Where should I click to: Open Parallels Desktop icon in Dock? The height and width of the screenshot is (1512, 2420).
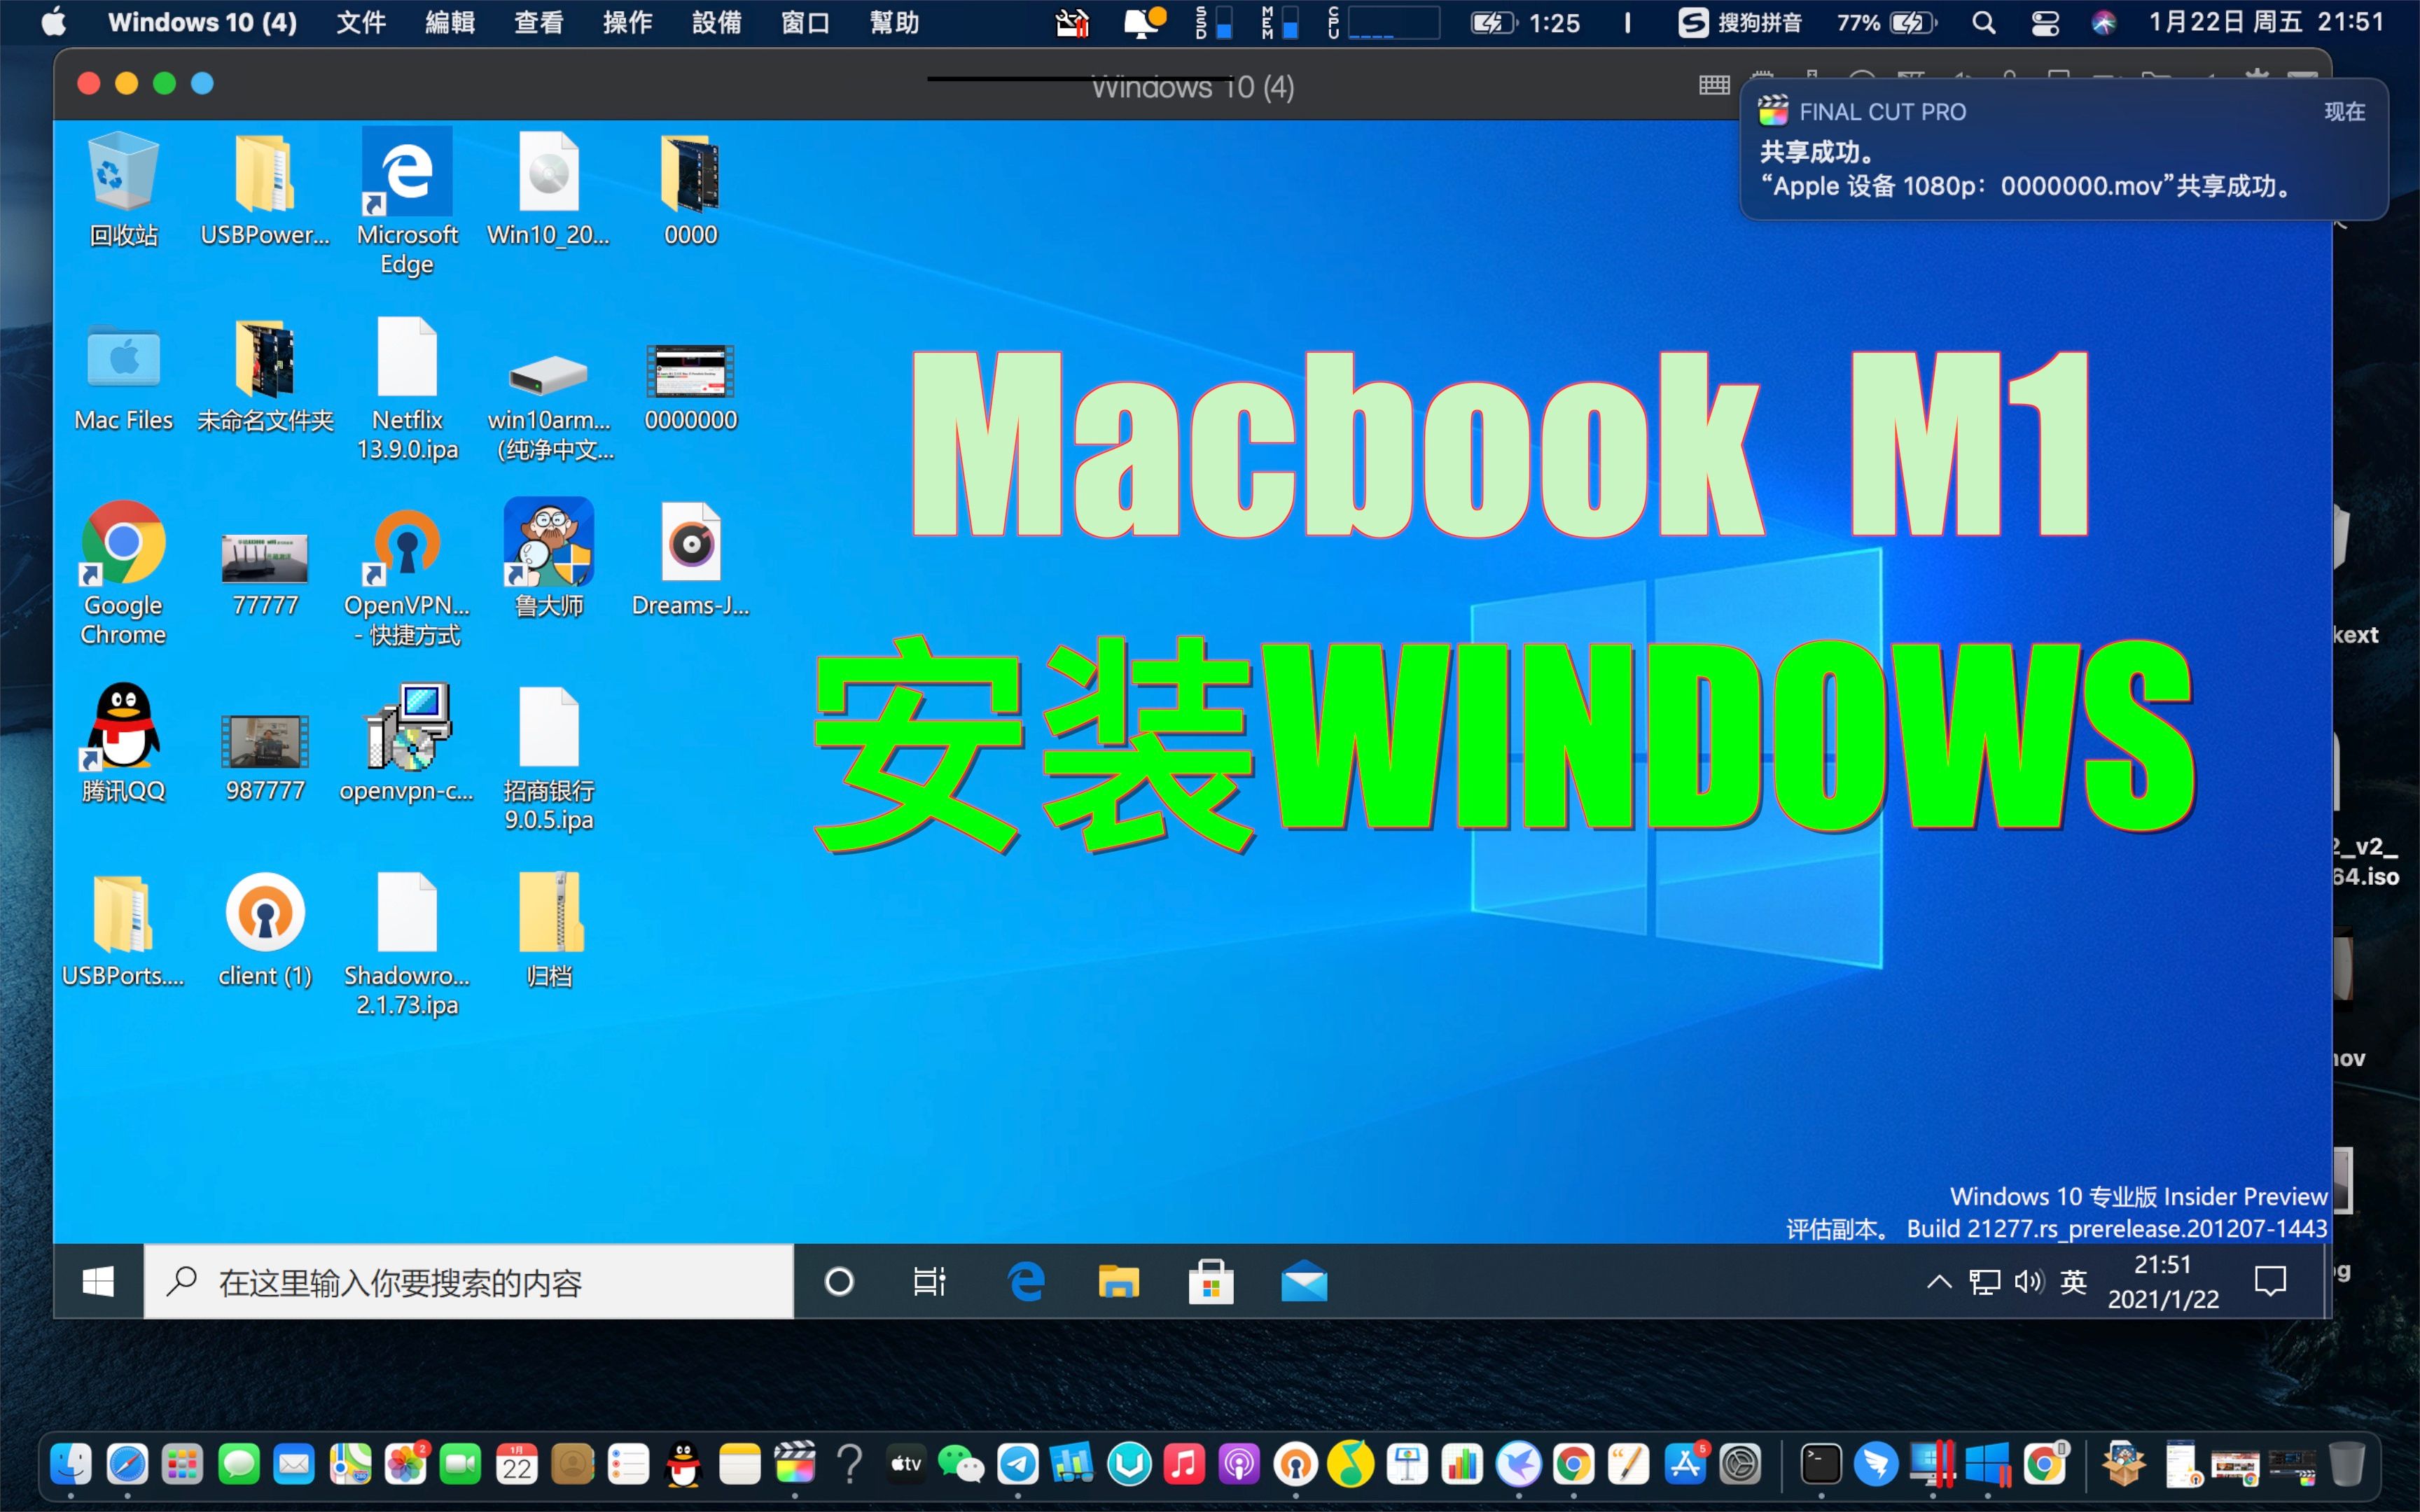tap(1932, 1465)
